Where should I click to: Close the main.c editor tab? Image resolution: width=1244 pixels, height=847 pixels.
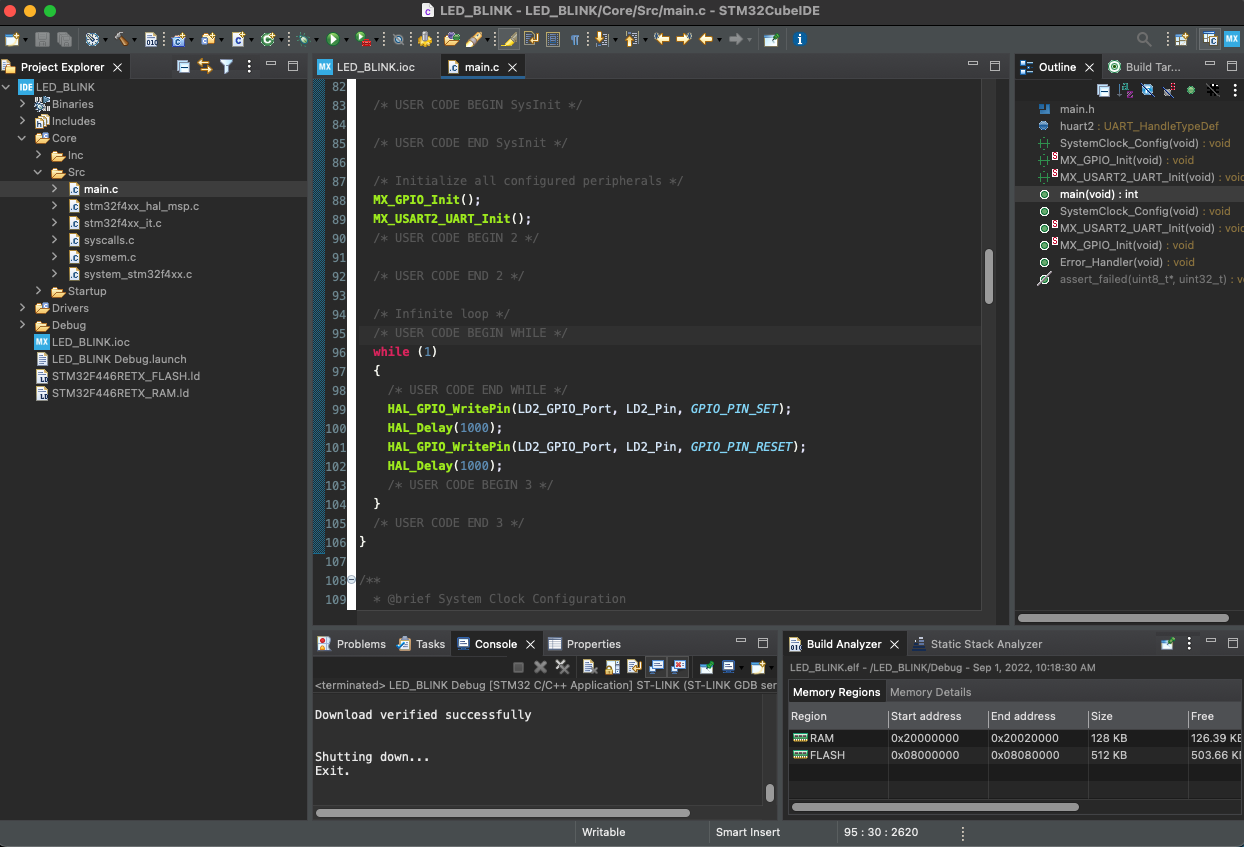click(x=513, y=67)
